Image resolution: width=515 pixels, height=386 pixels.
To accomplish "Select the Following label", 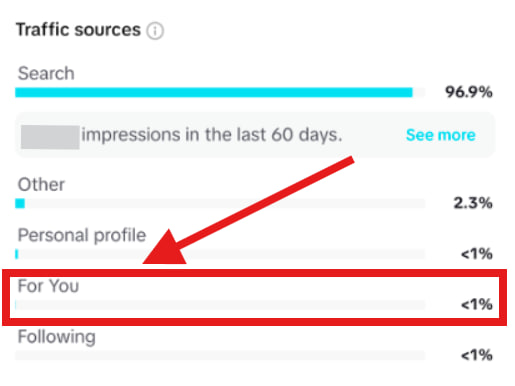I will 57,337.
